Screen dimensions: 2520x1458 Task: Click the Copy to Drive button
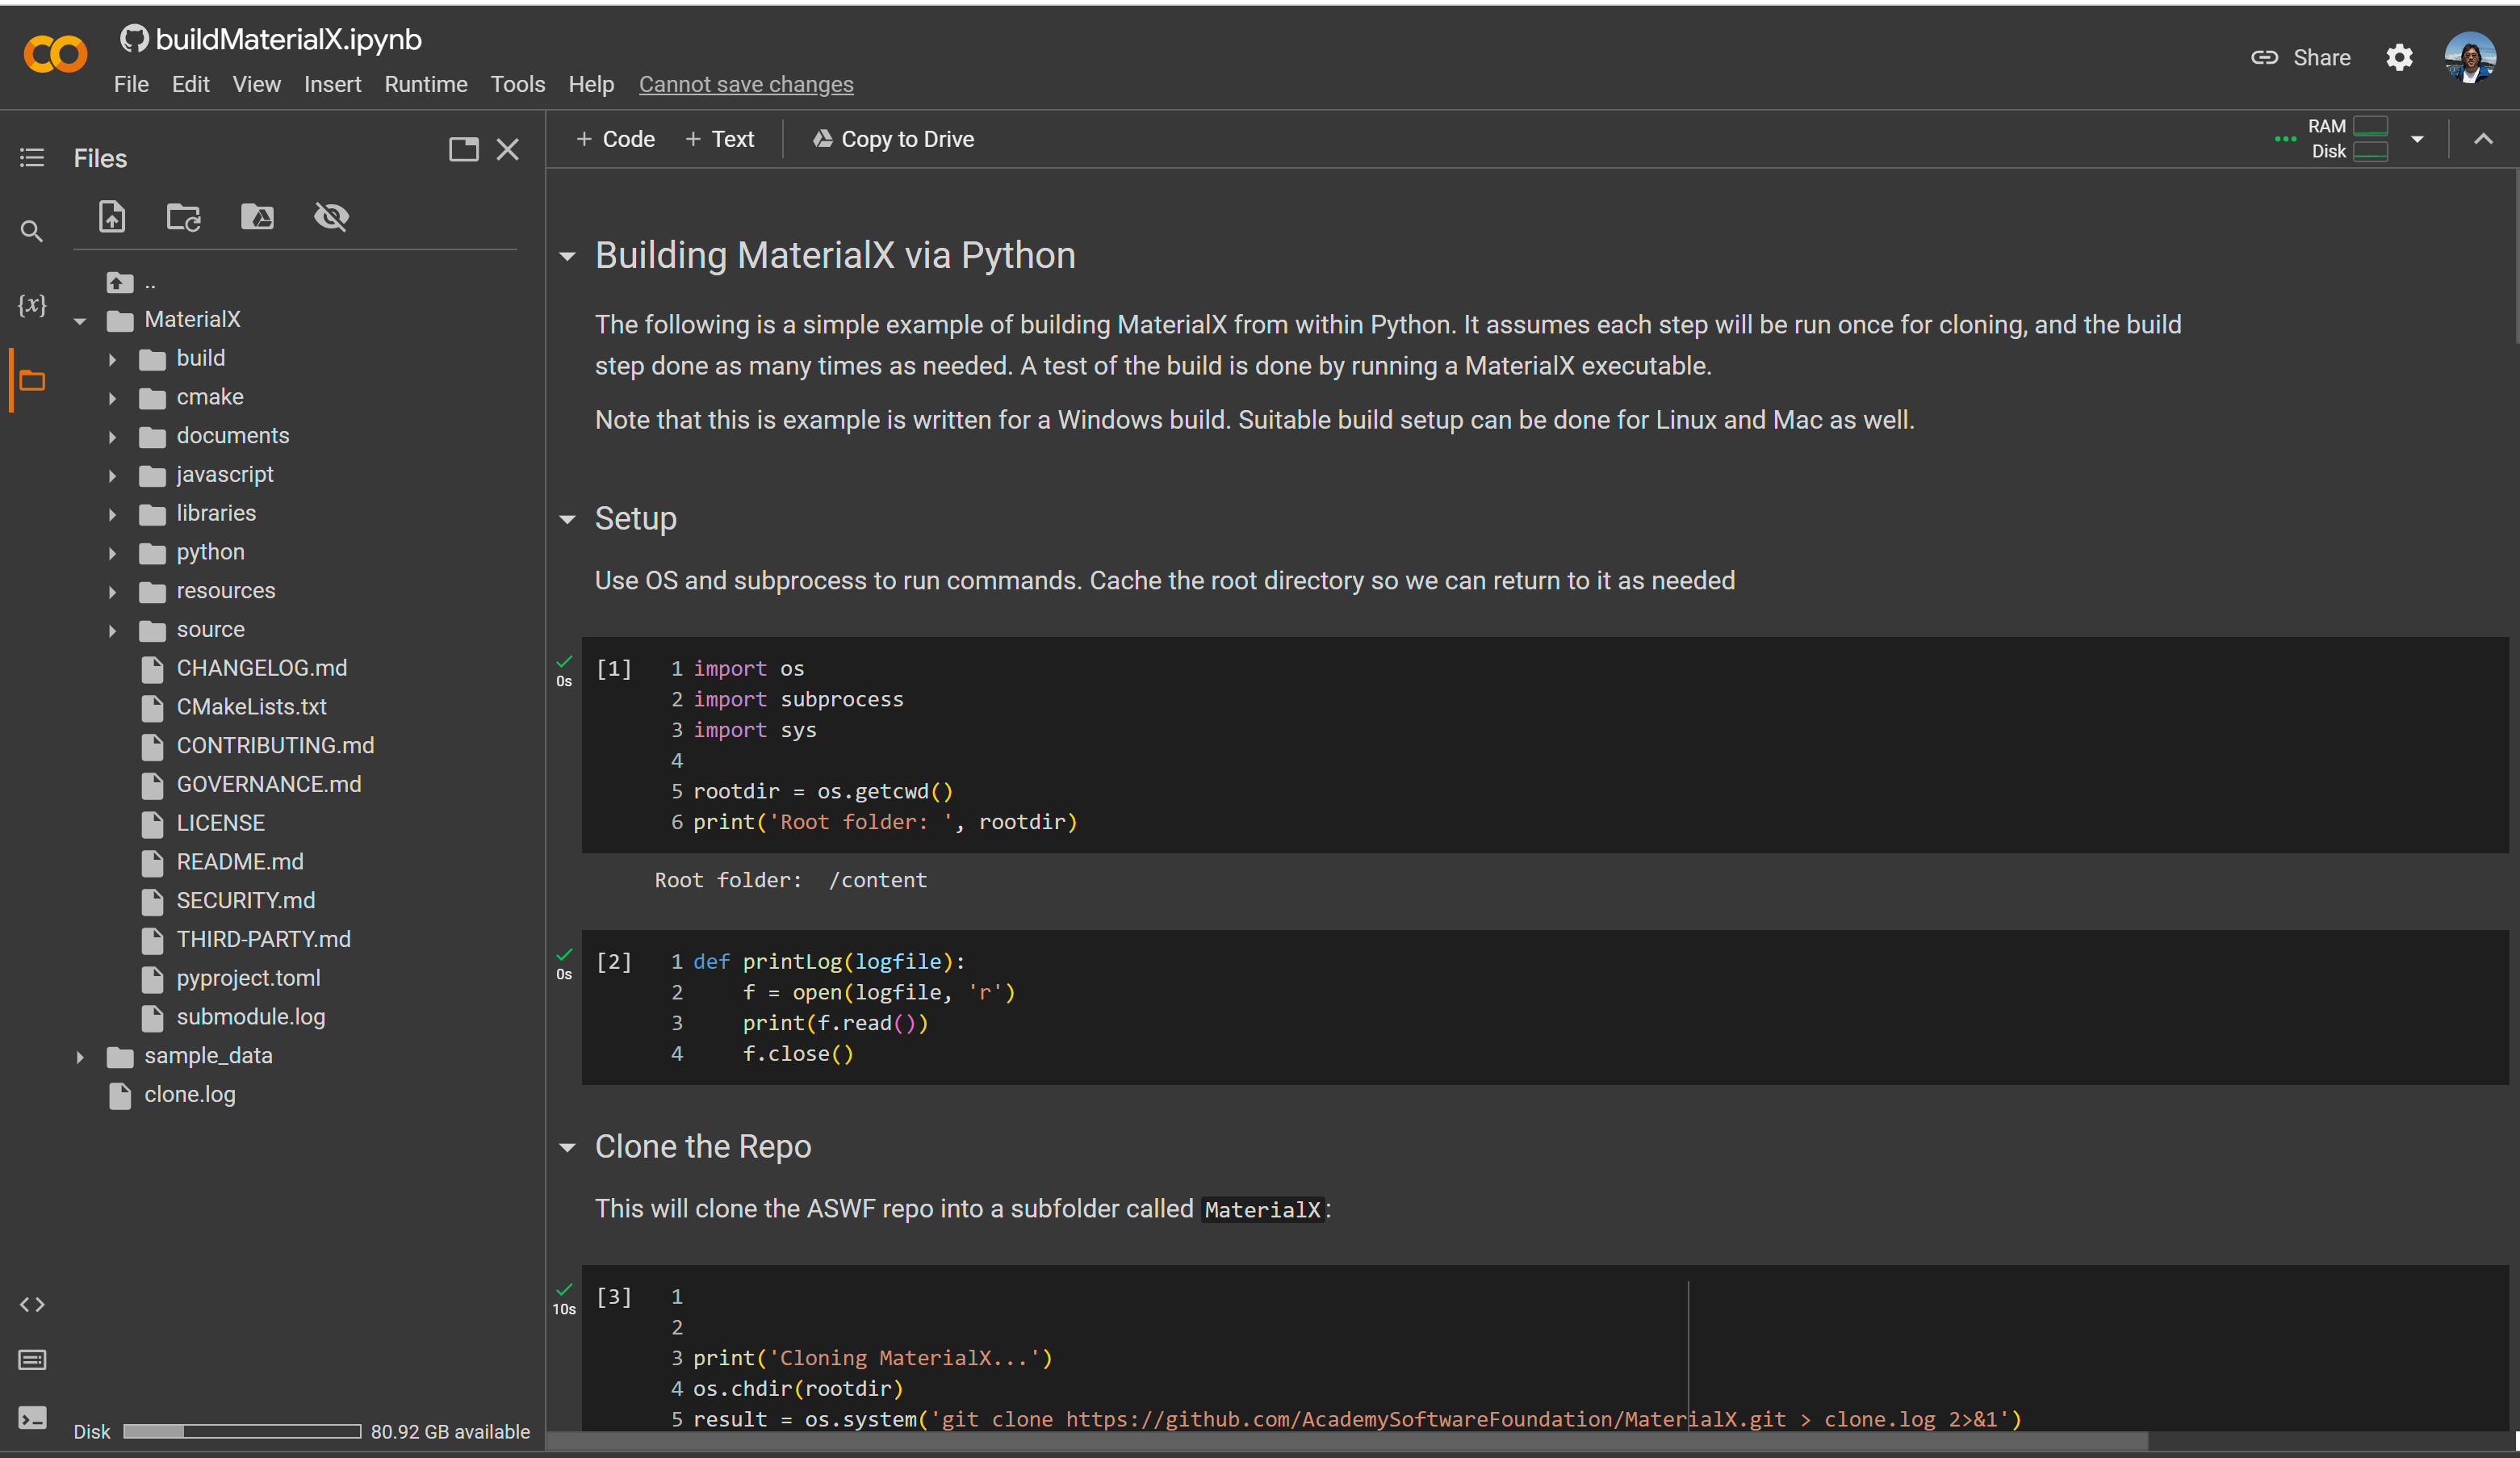(893, 139)
